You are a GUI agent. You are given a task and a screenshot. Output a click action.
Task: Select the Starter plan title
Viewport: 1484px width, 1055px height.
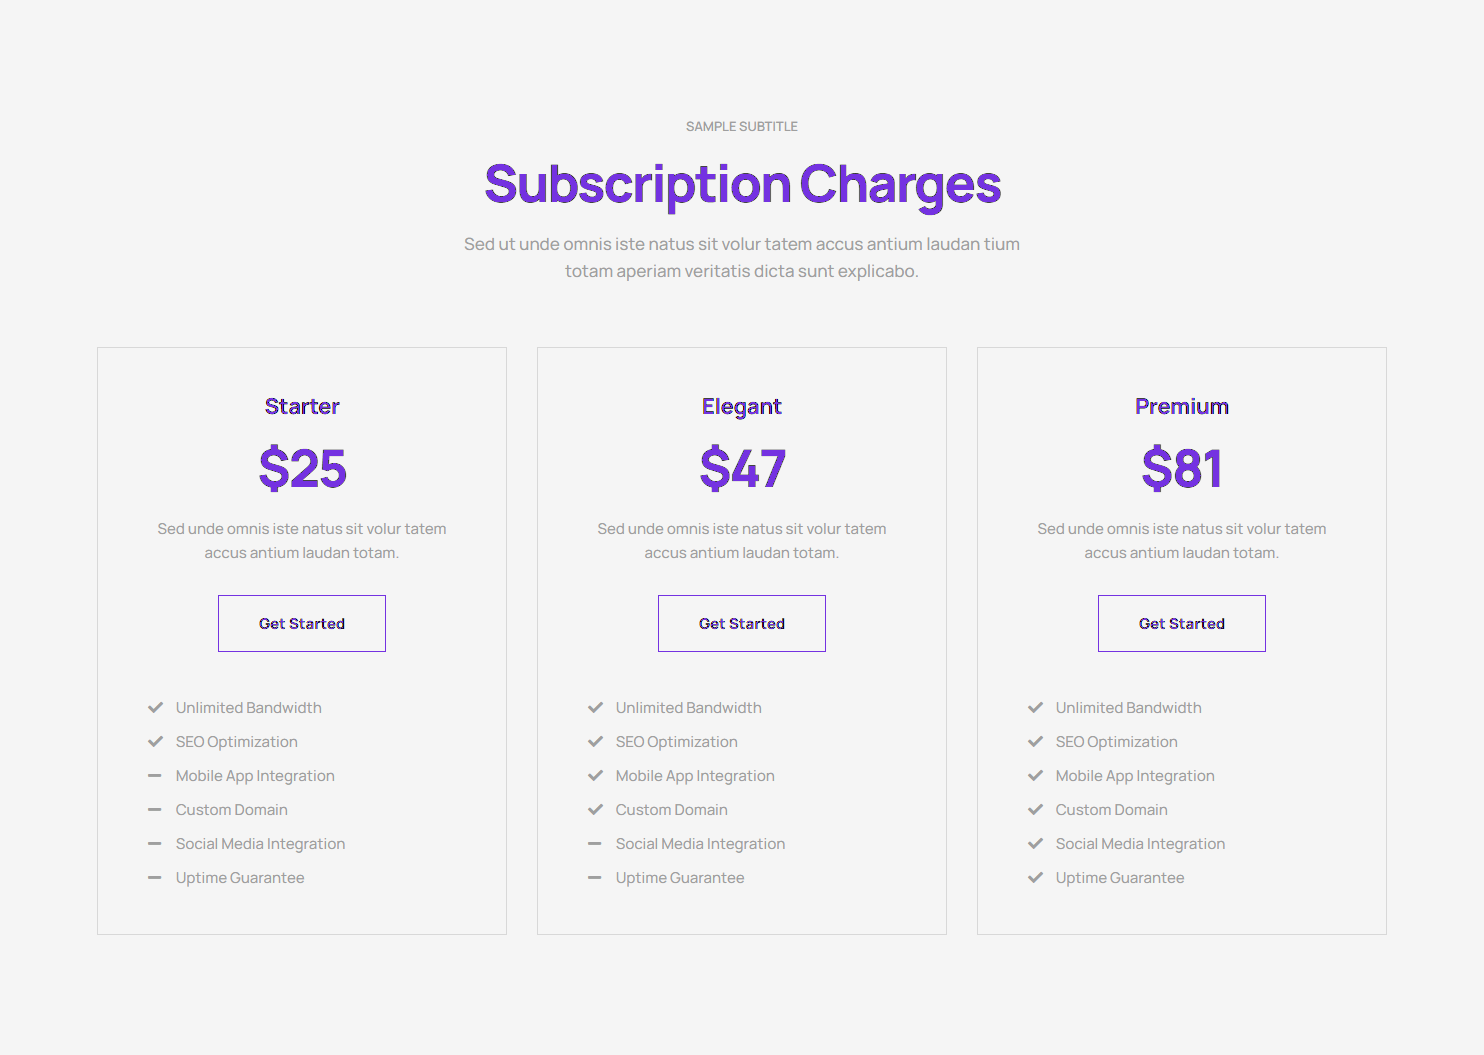(302, 406)
